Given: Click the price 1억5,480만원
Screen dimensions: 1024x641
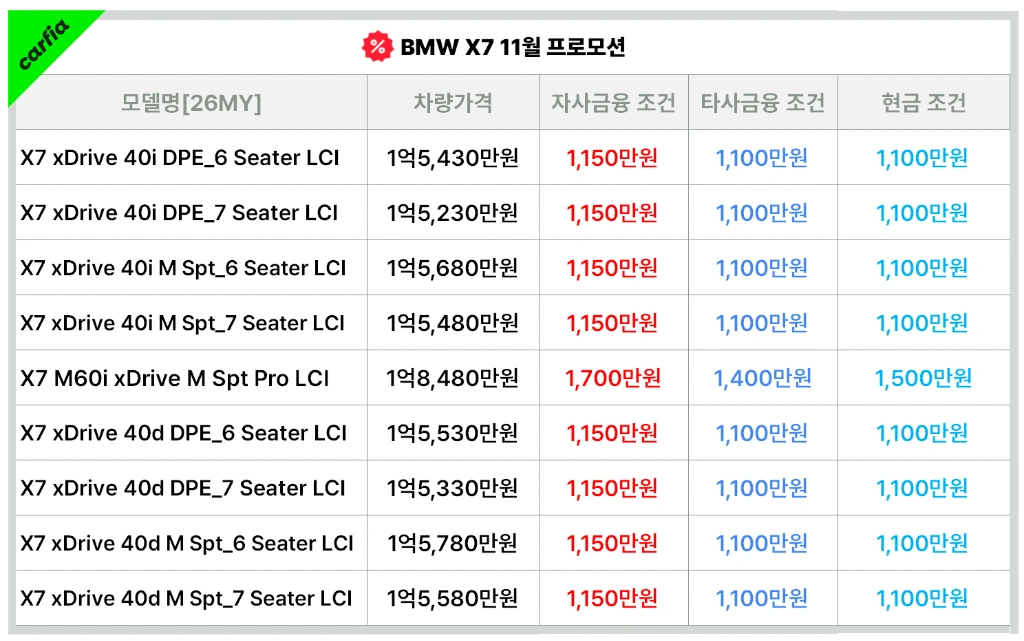Looking at the screenshot, I should [453, 323].
